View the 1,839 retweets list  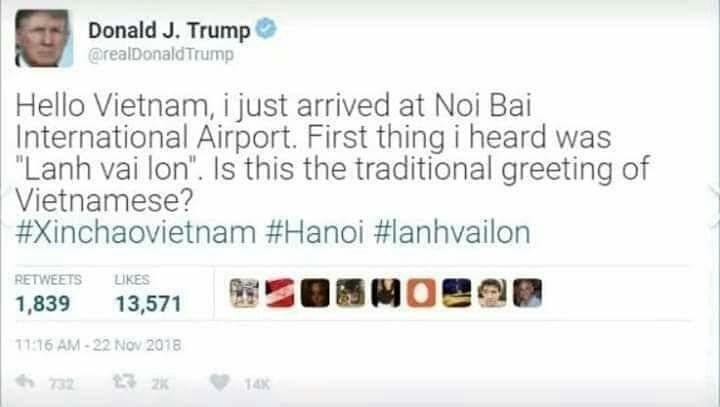coord(48,294)
